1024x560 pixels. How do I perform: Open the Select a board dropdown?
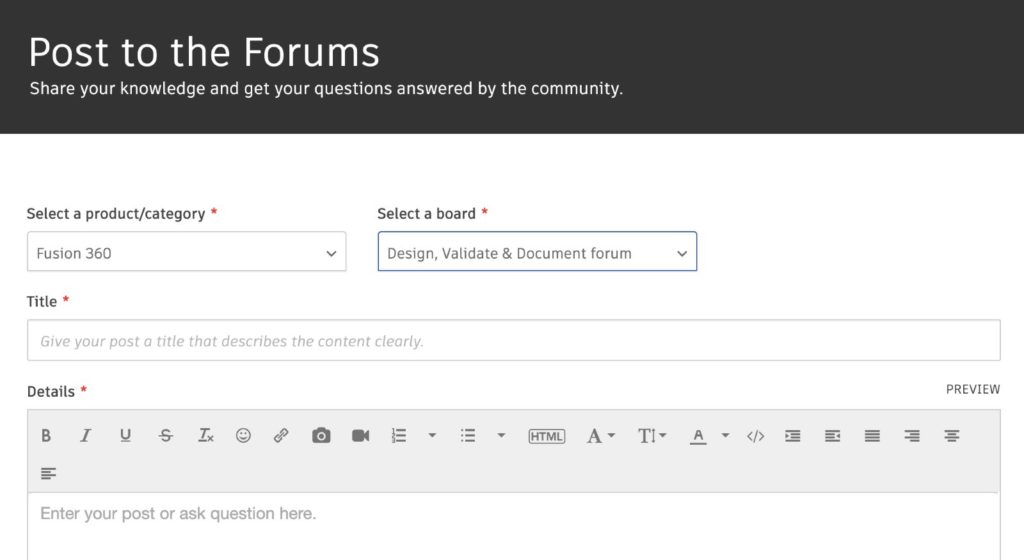tap(537, 253)
